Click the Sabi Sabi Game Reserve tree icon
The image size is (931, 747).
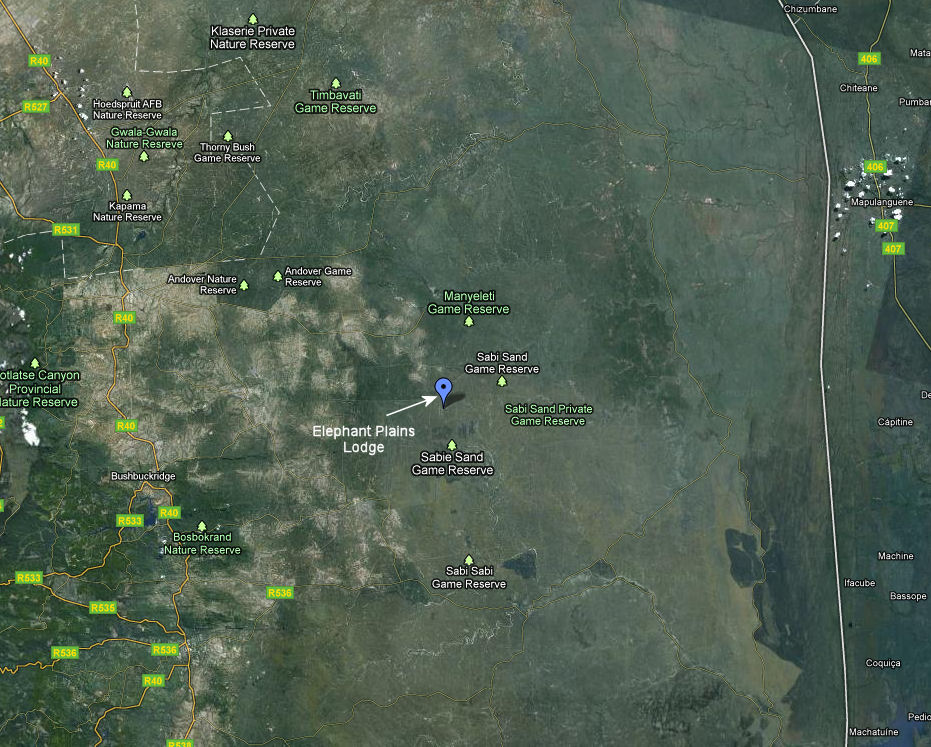tap(468, 560)
